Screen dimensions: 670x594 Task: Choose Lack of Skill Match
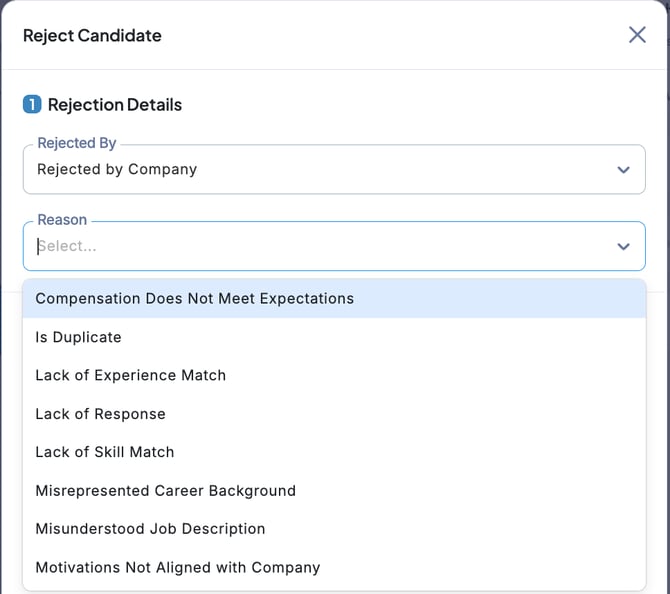(105, 452)
